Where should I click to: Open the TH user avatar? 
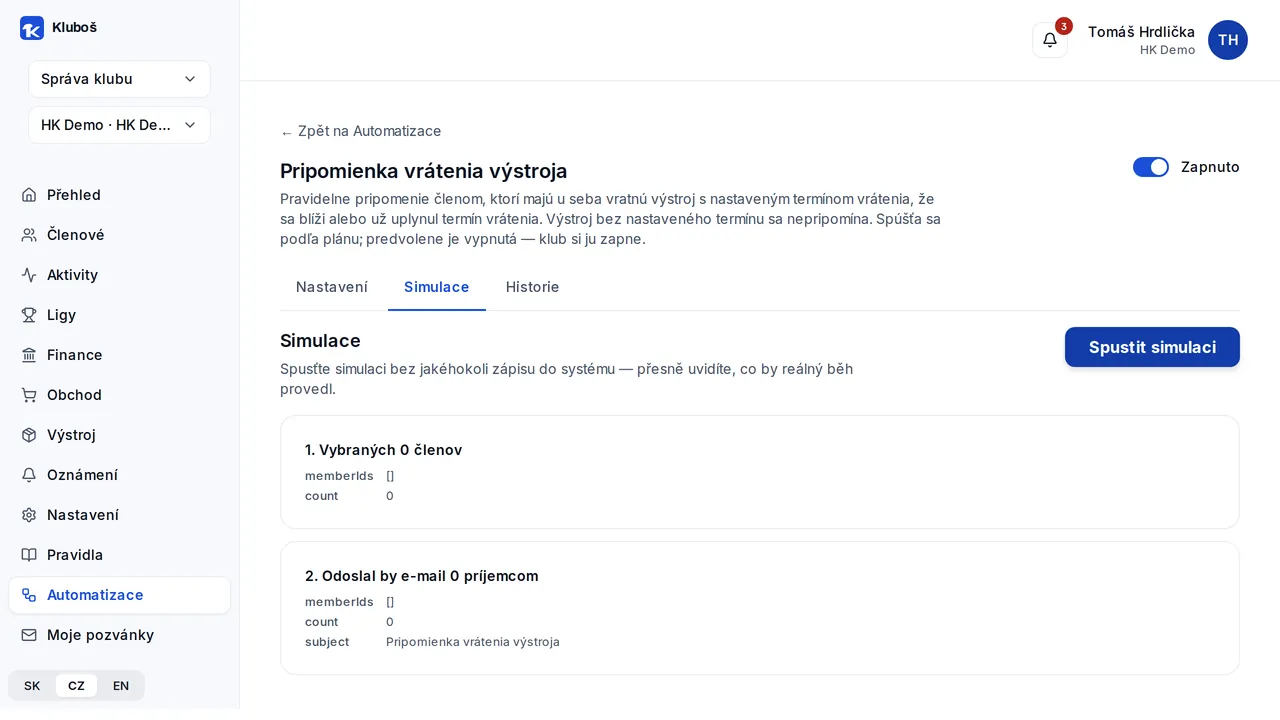[1228, 40]
